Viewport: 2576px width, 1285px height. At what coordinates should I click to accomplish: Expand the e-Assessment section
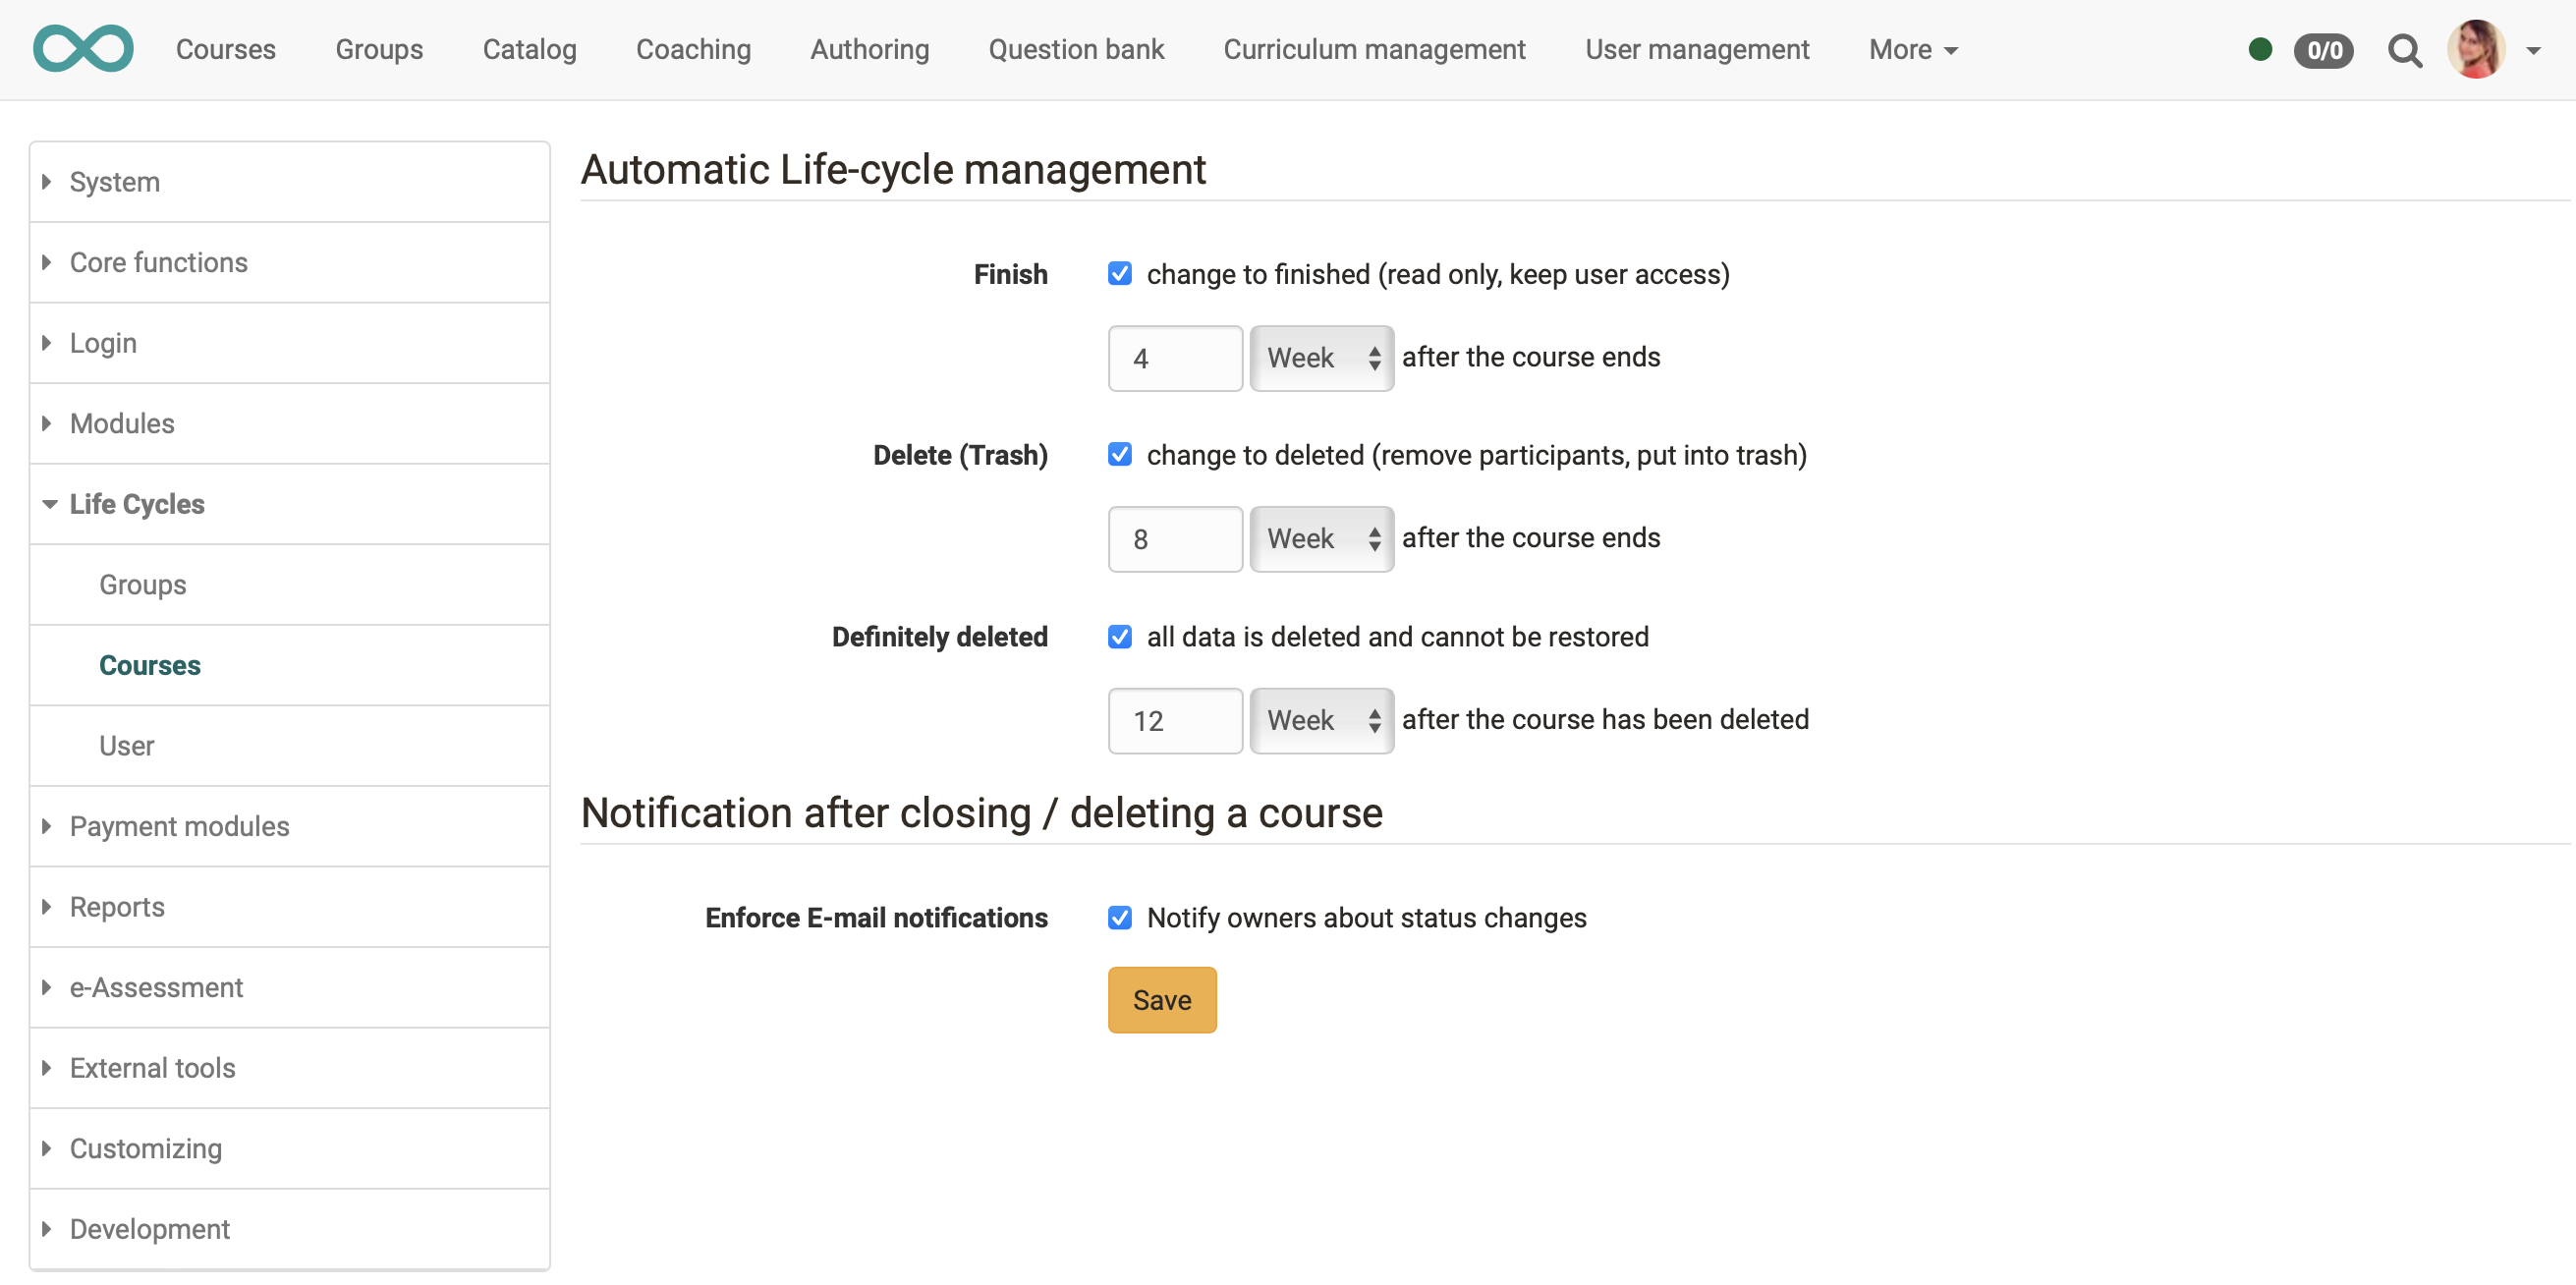pyautogui.click(x=290, y=988)
